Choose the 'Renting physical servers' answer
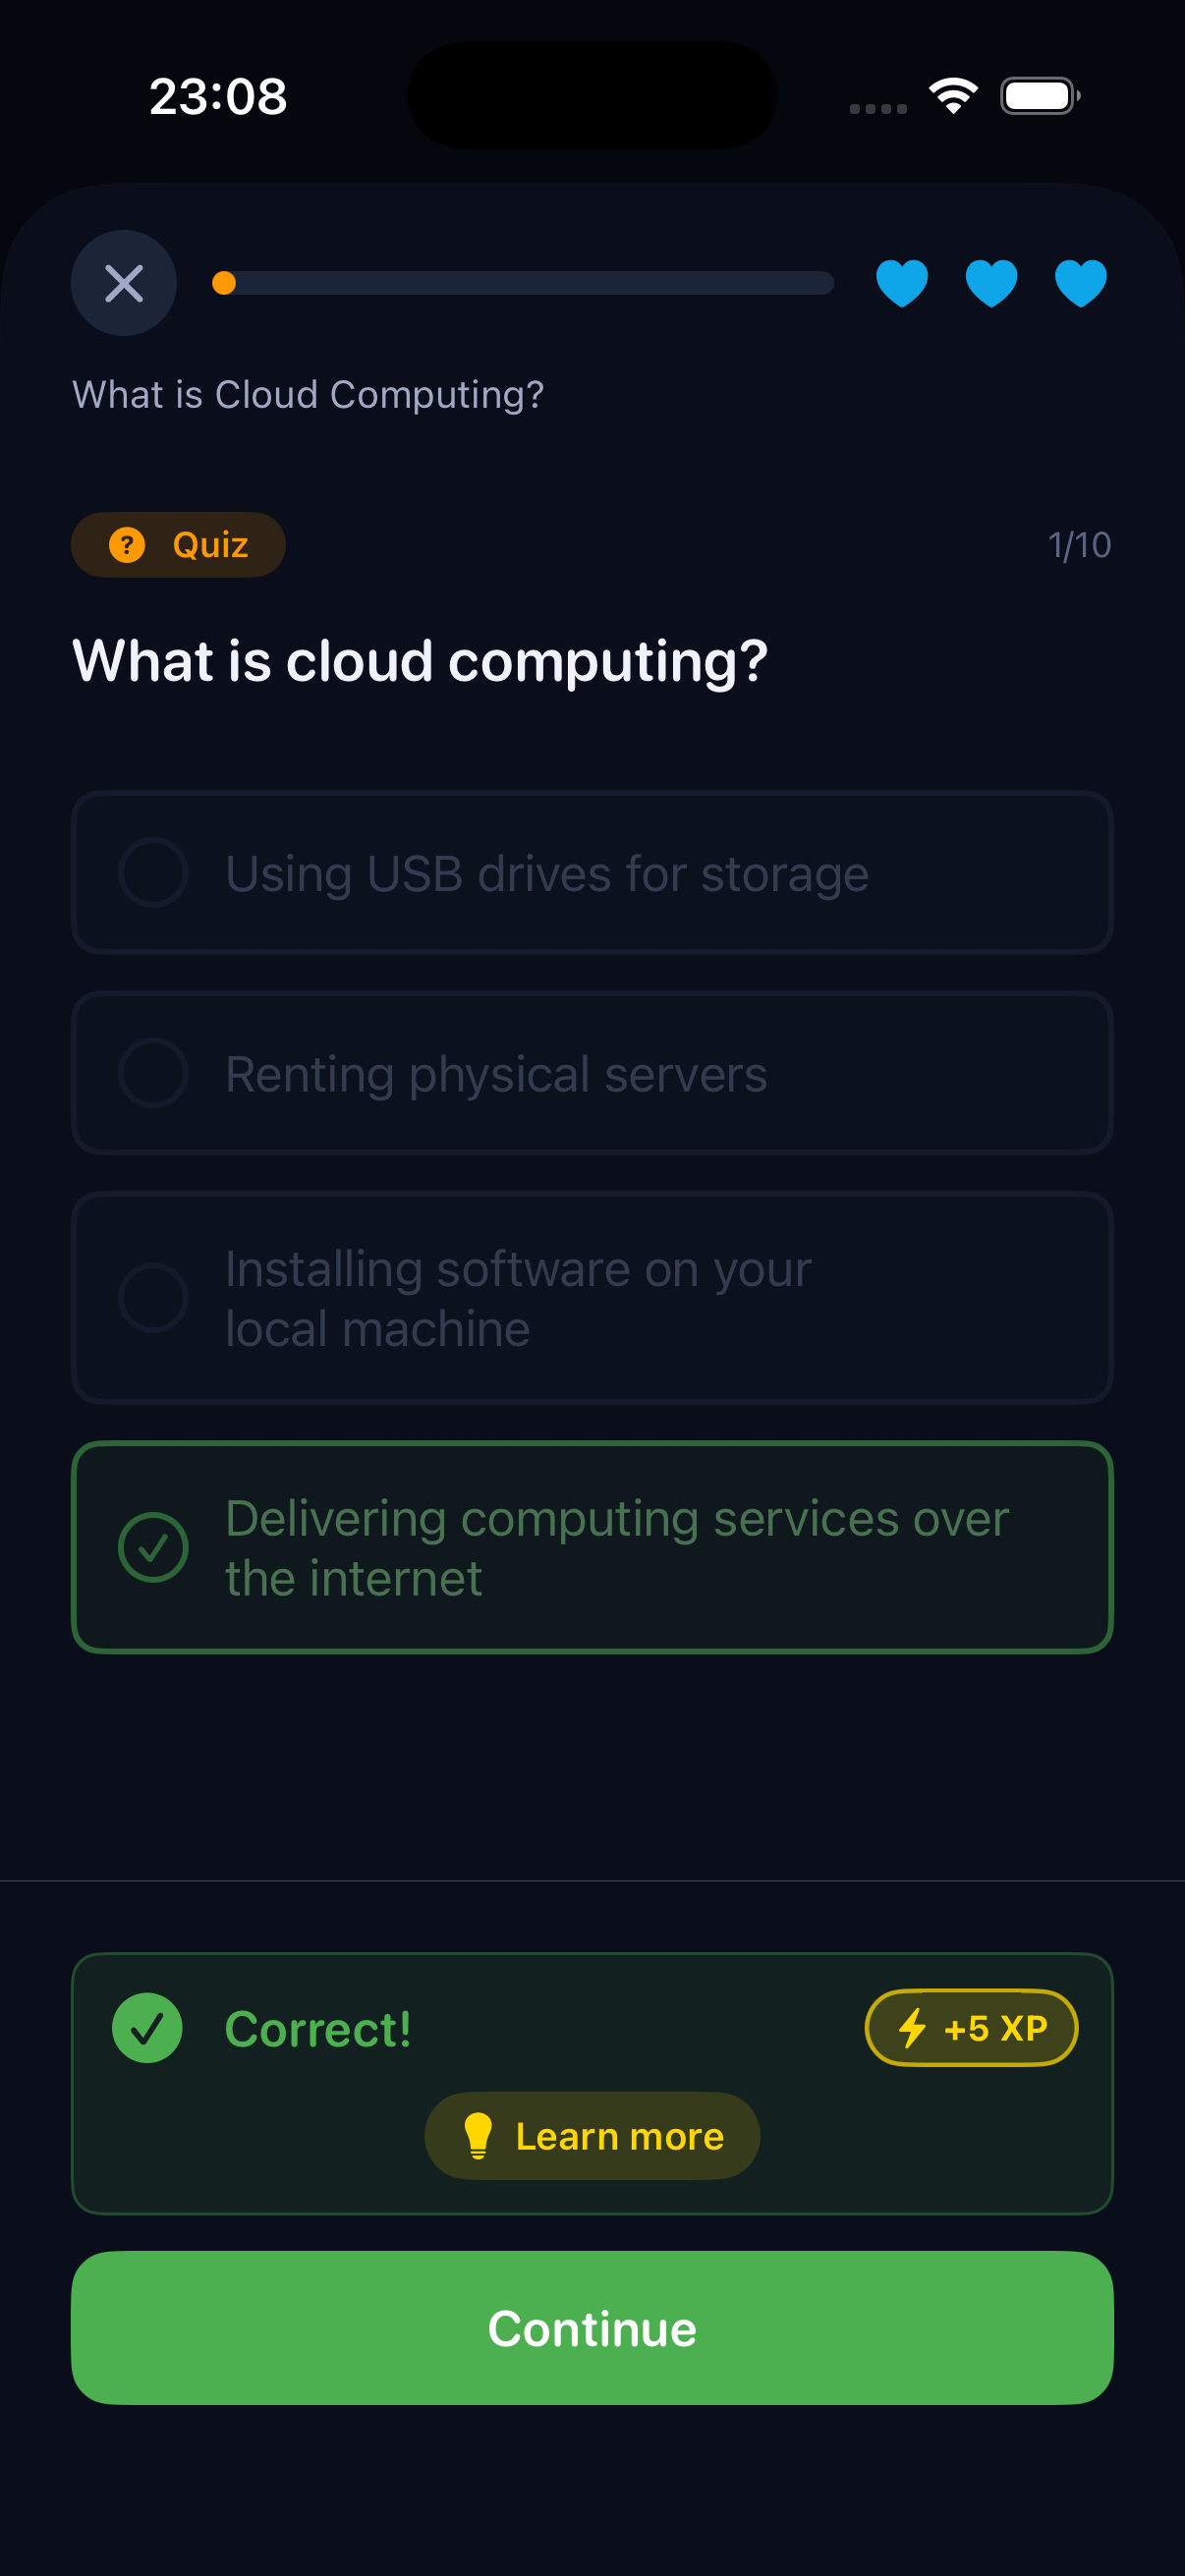 click(592, 1073)
